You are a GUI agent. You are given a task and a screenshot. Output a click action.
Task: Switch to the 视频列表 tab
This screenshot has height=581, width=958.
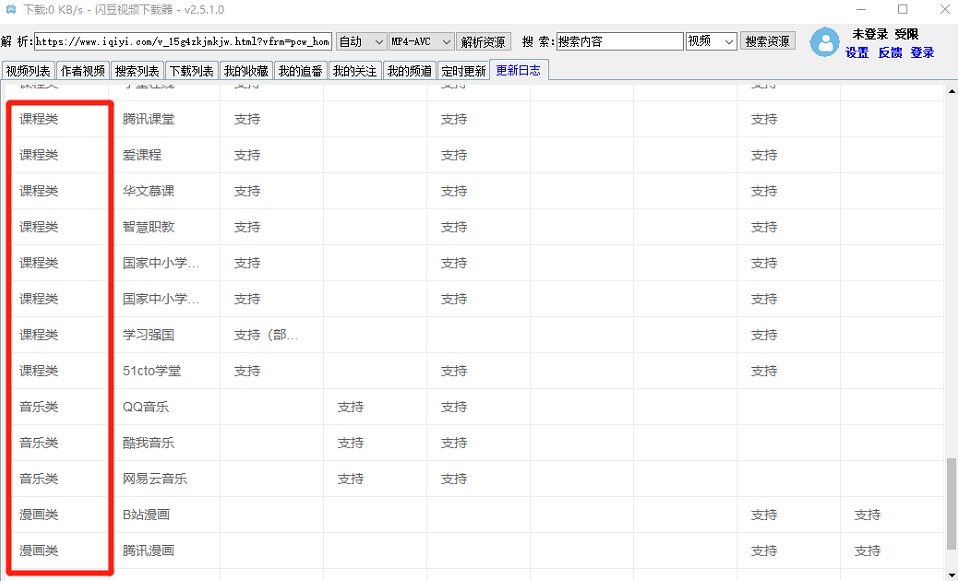coord(28,71)
